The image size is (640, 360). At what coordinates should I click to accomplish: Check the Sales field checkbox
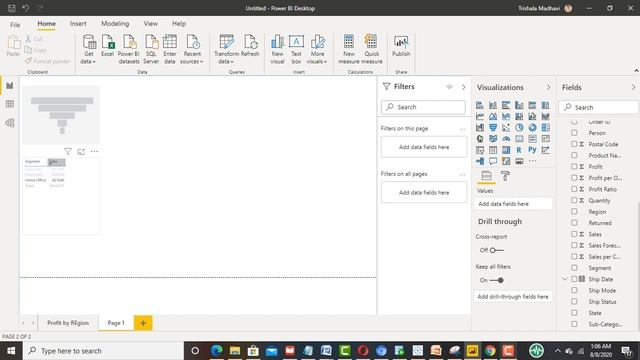click(x=574, y=234)
